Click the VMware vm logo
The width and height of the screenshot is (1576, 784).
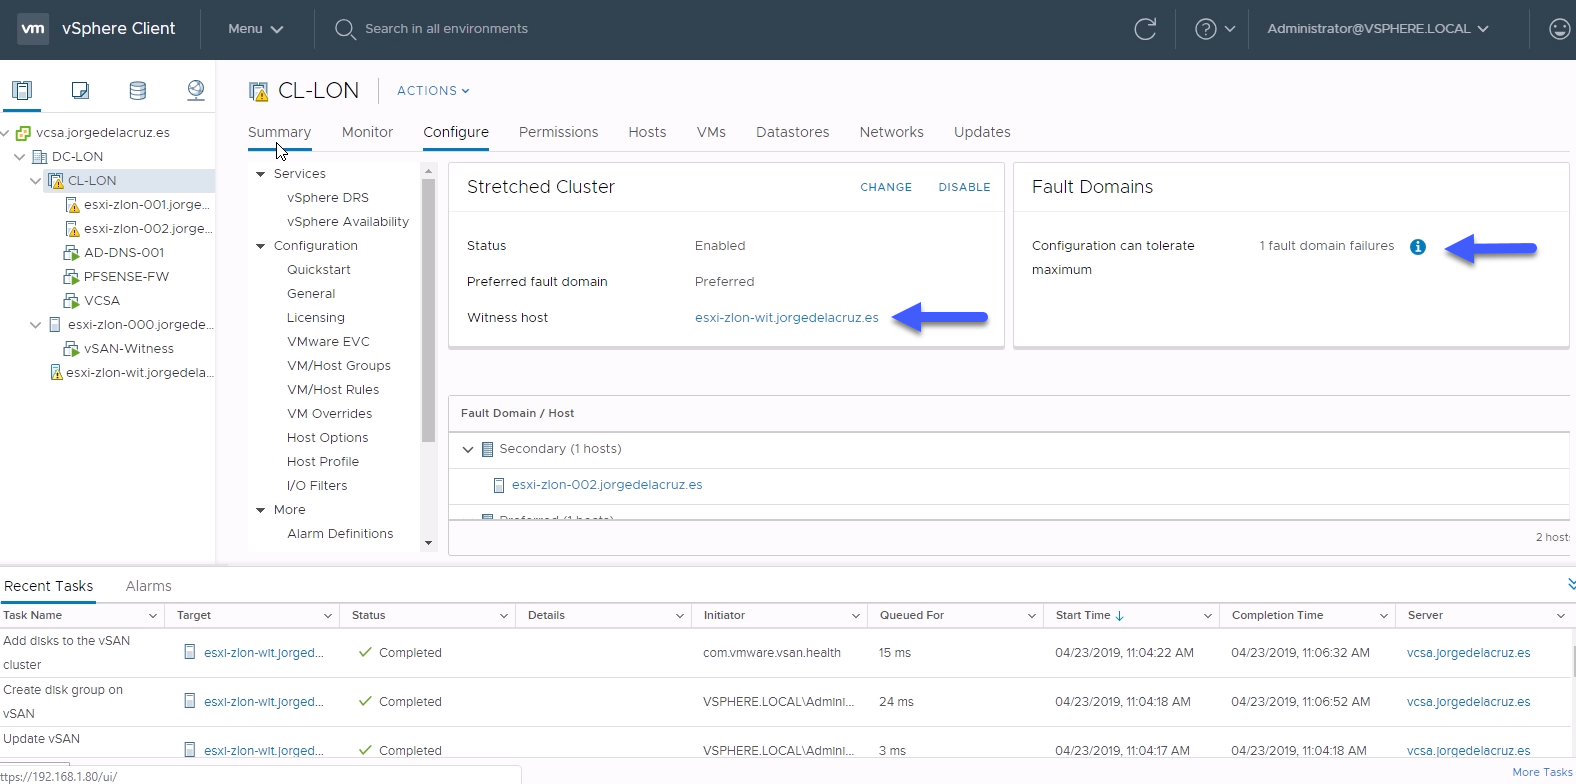[x=33, y=28]
